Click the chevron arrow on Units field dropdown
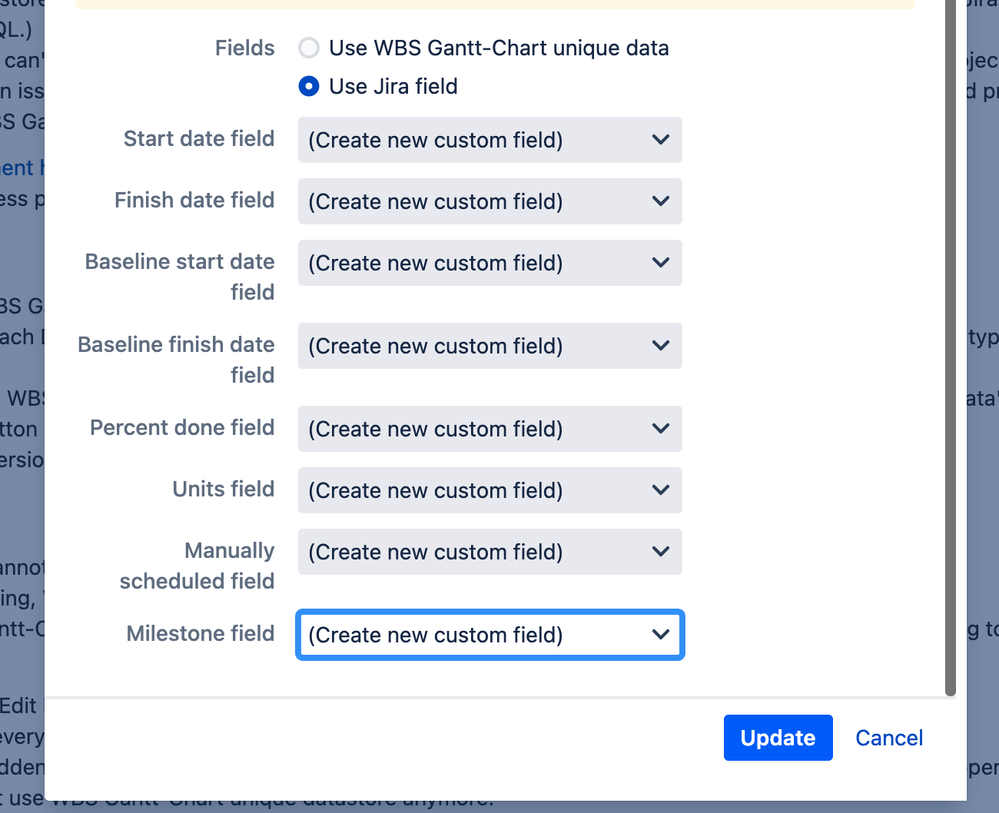This screenshot has height=813, width=999. point(660,490)
